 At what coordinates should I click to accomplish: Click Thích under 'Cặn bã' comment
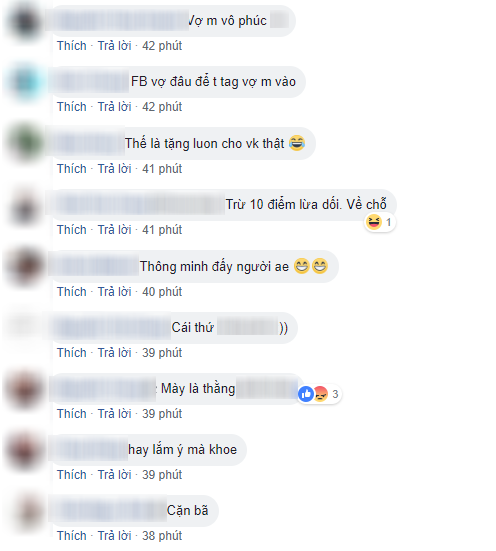point(72,536)
